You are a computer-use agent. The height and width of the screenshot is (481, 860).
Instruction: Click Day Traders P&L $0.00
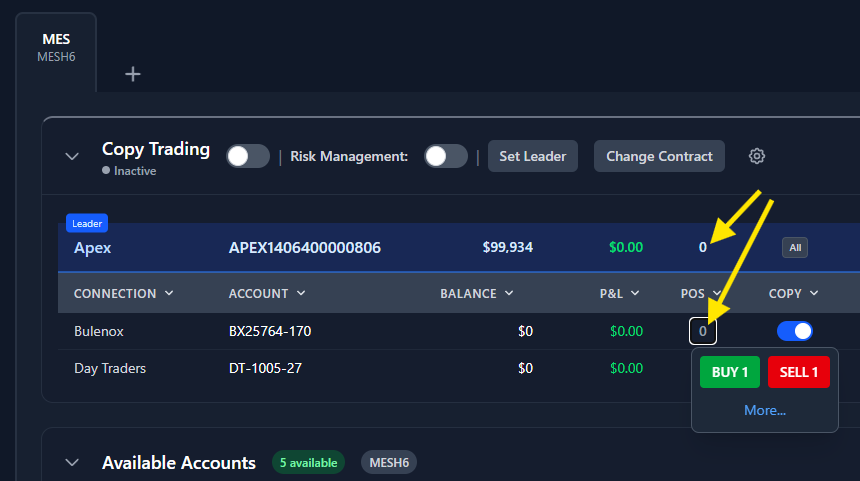click(x=626, y=368)
